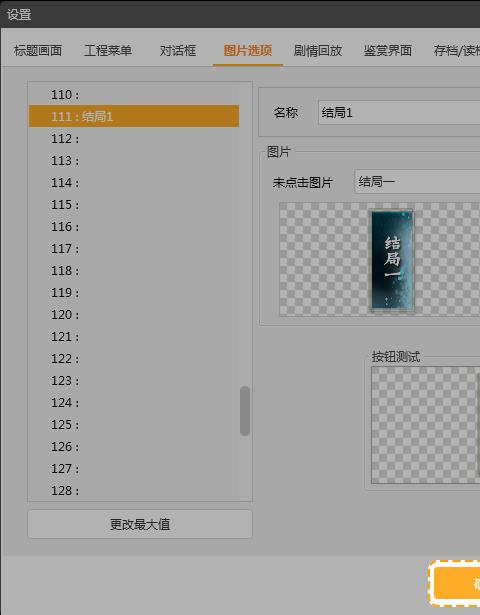Click the 名称 input field with 结局1
The width and height of the screenshot is (480, 615).
point(399,113)
